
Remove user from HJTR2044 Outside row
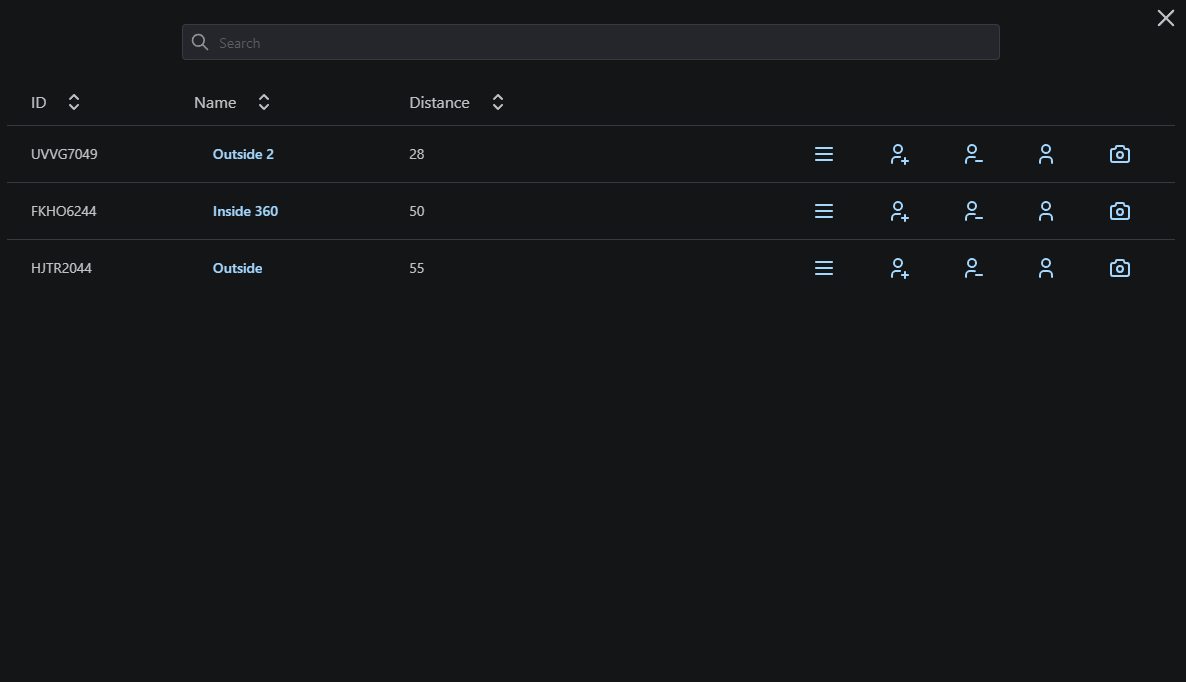[x=973, y=268]
